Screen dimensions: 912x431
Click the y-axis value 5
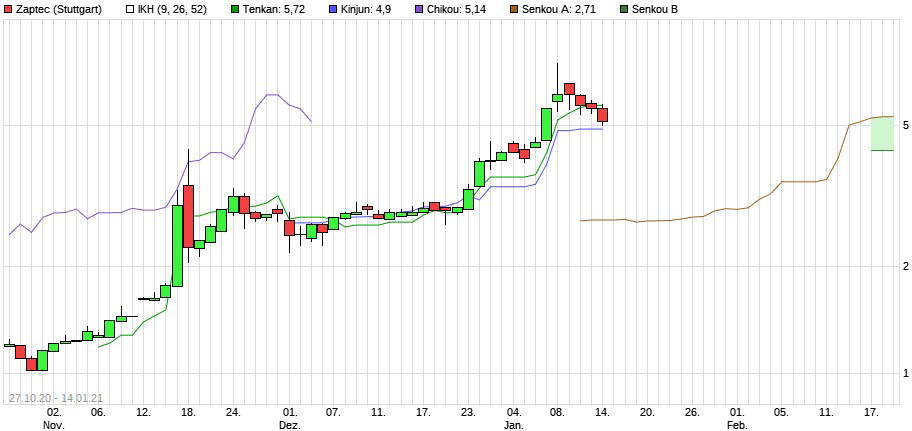[x=904, y=126]
